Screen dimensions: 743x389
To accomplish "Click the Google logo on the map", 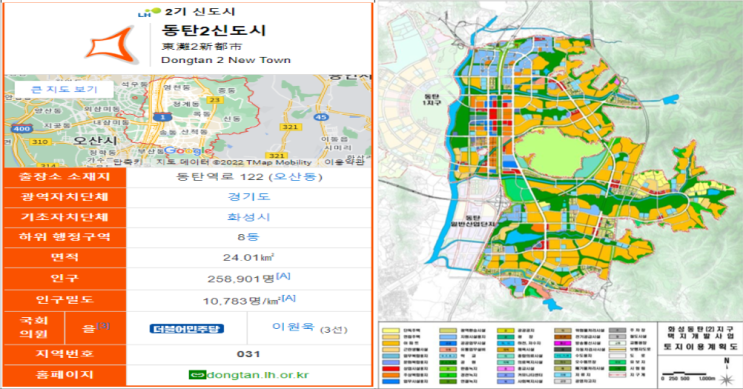I will click(189, 151).
